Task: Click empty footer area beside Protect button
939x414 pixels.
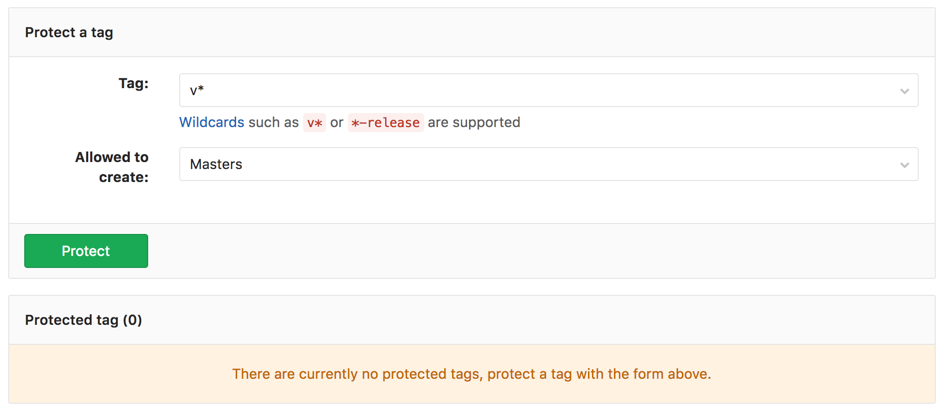Action: pyautogui.click(x=540, y=251)
